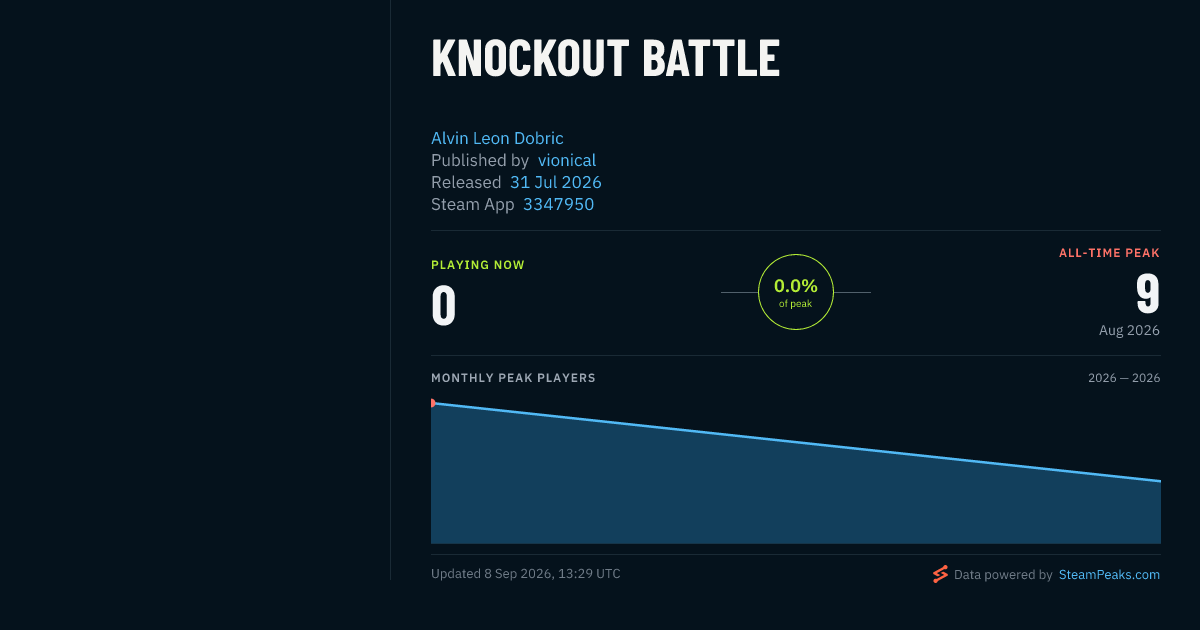Click the SteamPeaks logo icon
The height and width of the screenshot is (630, 1200).
tap(940, 574)
